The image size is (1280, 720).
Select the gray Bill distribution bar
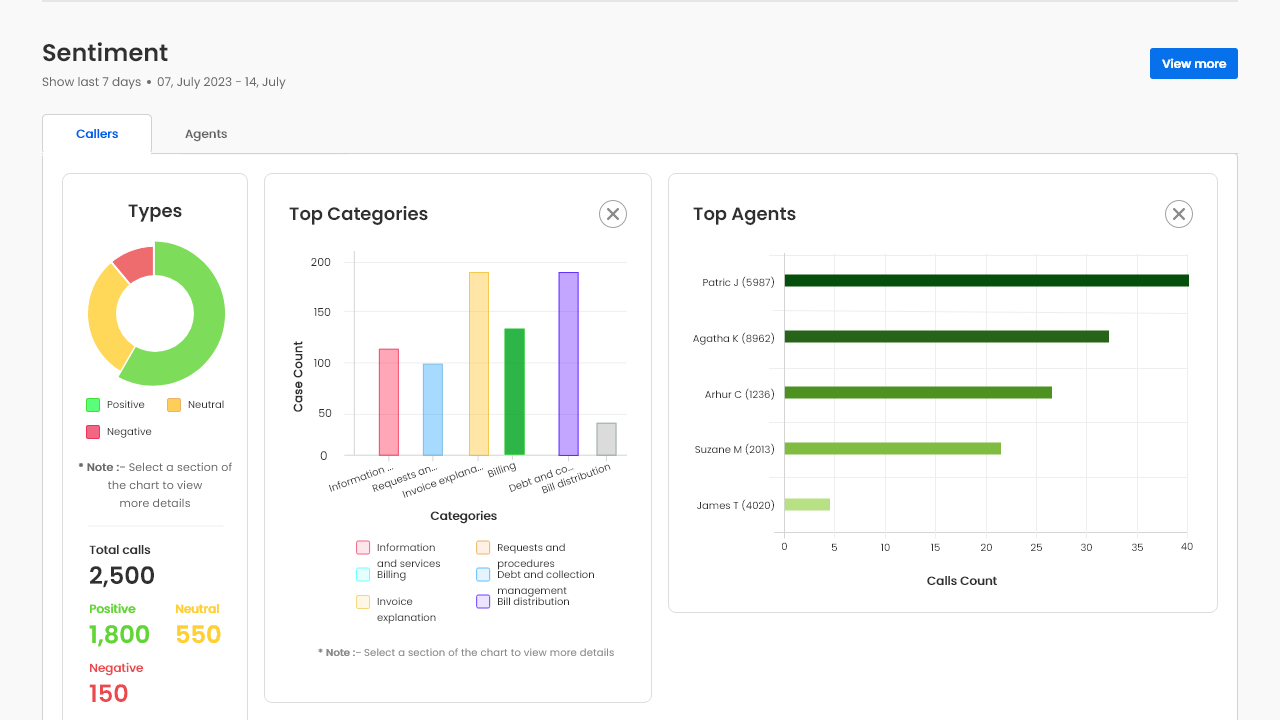pos(606,439)
